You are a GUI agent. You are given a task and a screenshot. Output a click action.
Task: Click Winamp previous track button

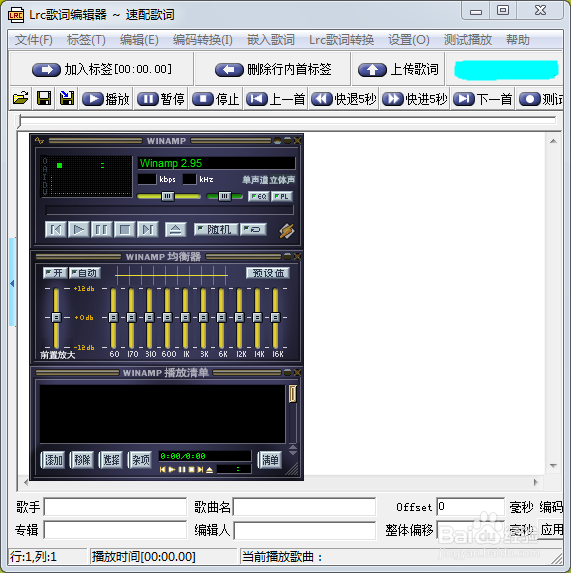[x=56, y=229]
